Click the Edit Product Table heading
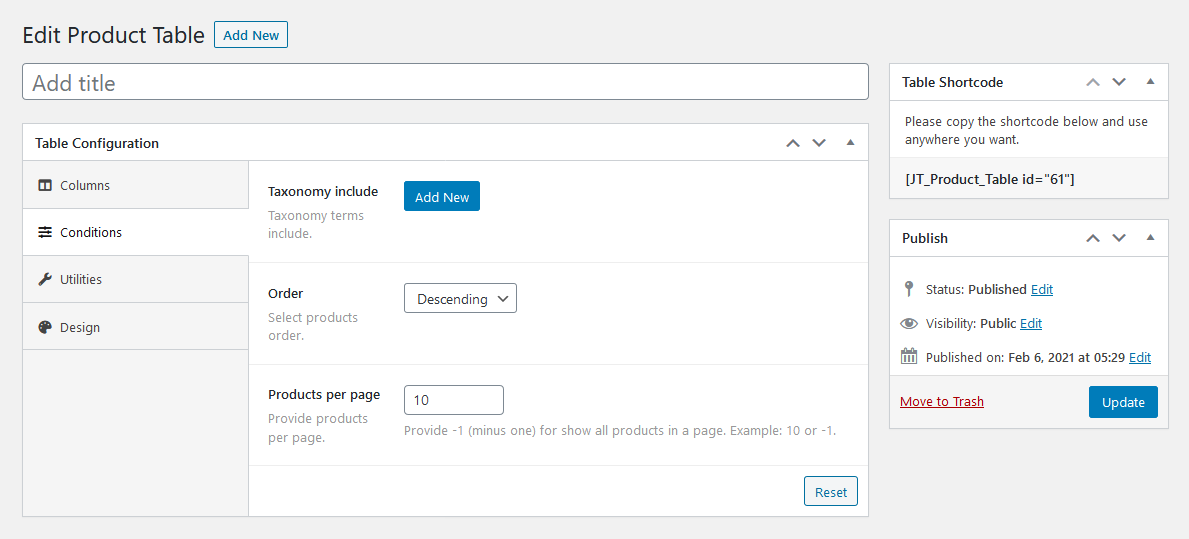This screenshot has width=1189, height=539. tap(114, 35)
